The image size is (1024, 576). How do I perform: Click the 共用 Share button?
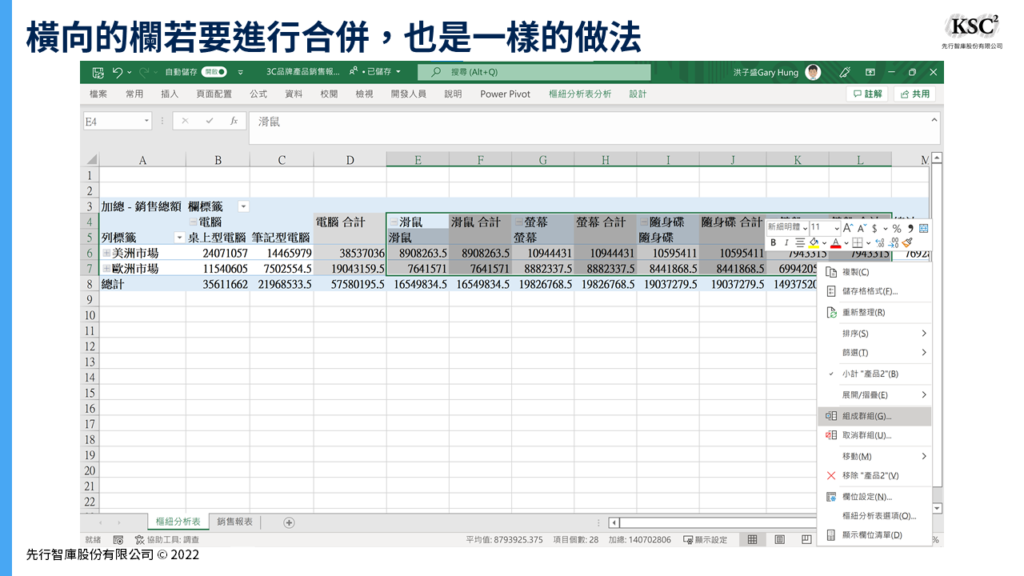[x=914, y=94]
